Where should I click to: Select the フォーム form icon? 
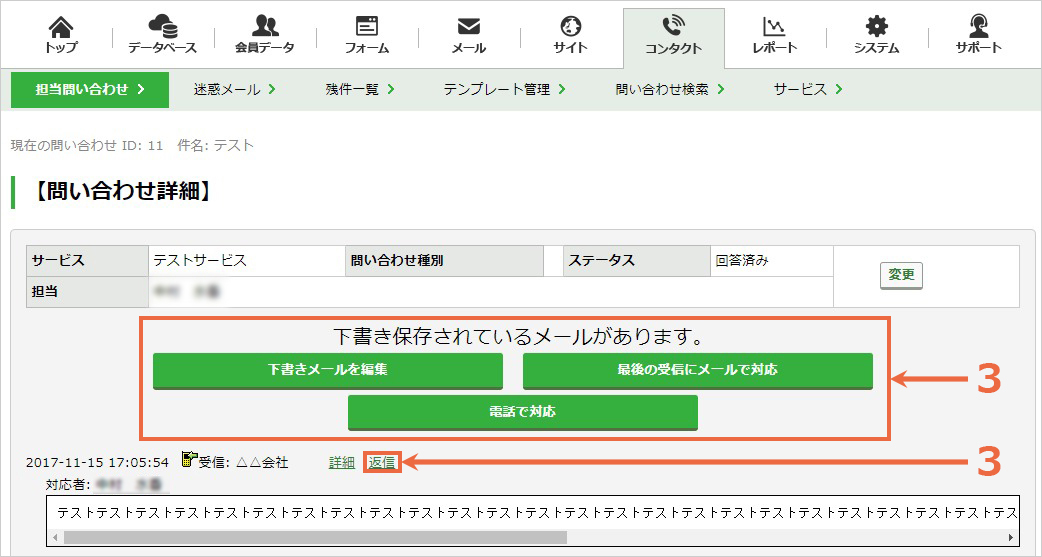(367, 27)
